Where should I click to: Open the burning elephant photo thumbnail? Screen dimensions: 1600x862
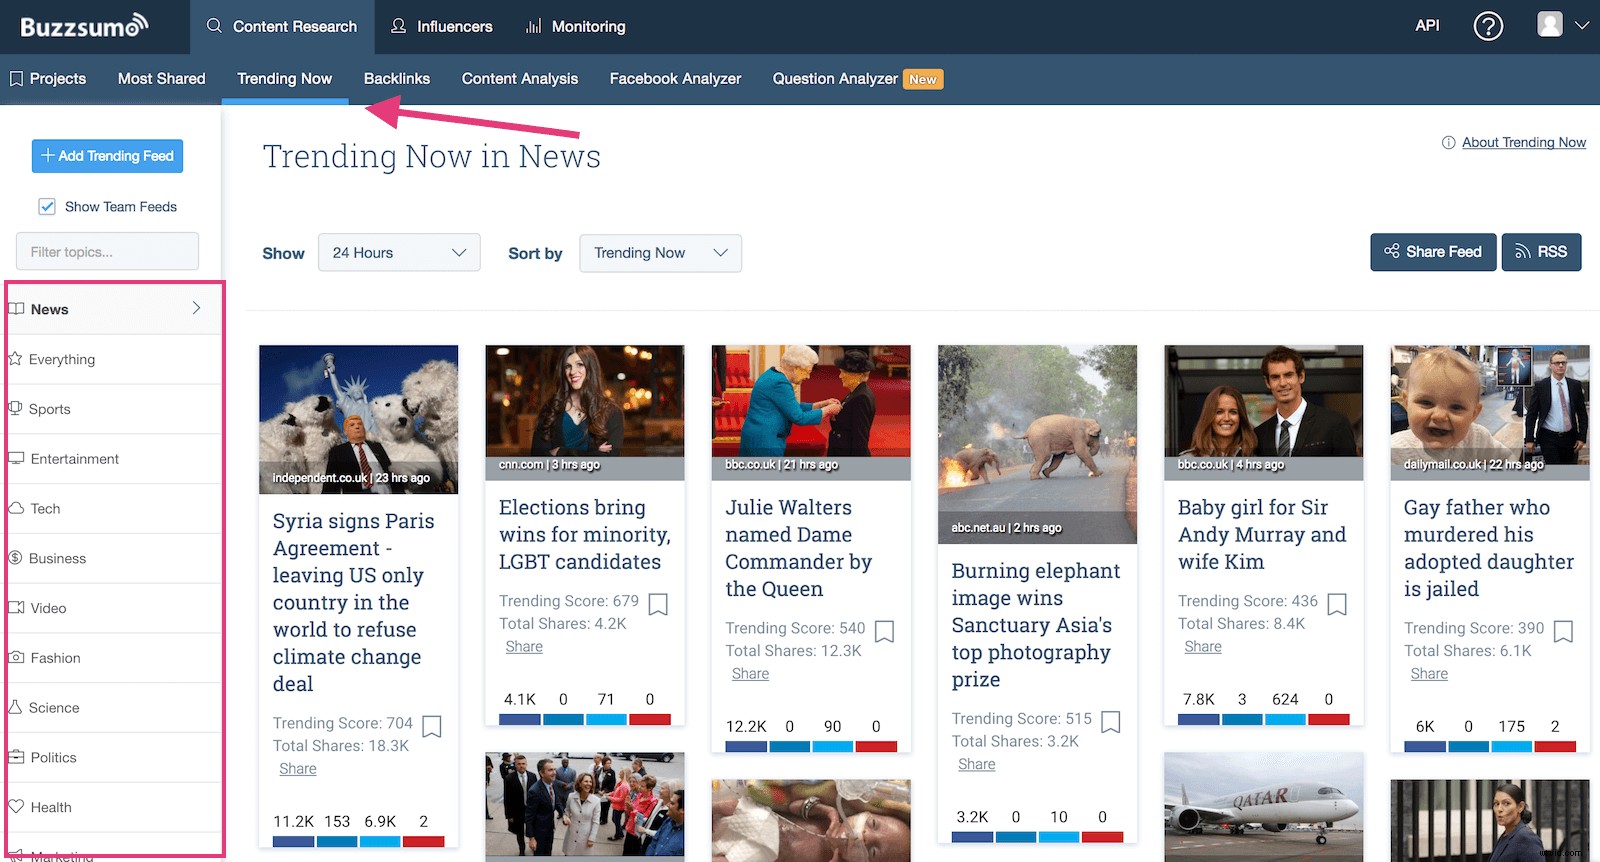pos(1037,444)
